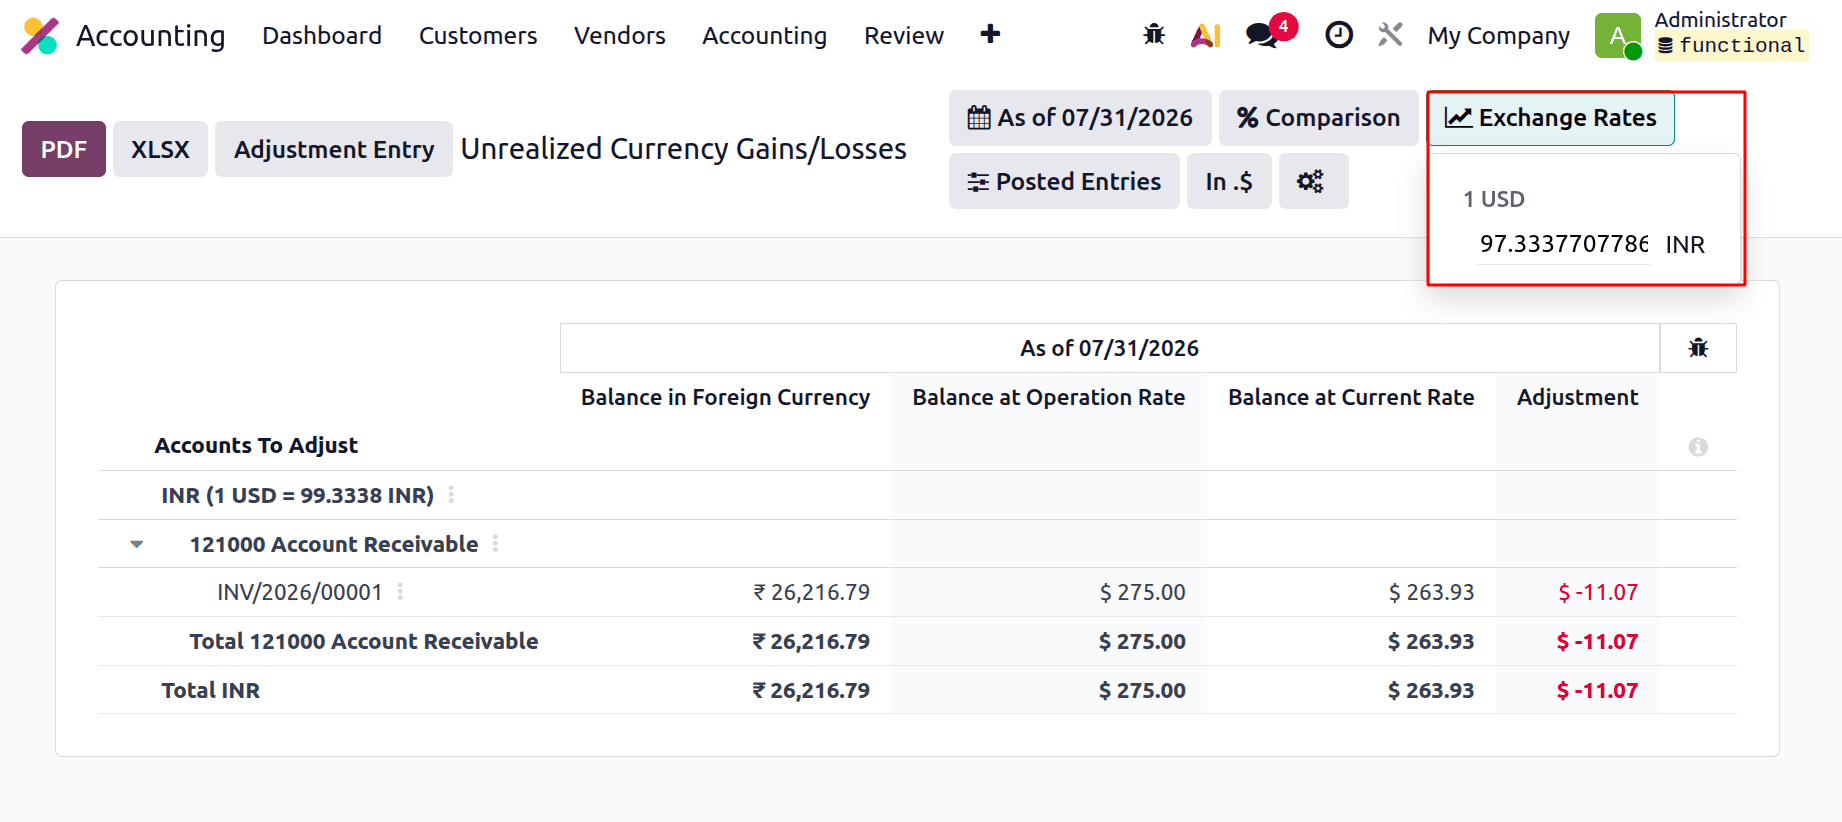
Task: Open the Posted Entries filter dropdown
Action: coord(1064,181)
